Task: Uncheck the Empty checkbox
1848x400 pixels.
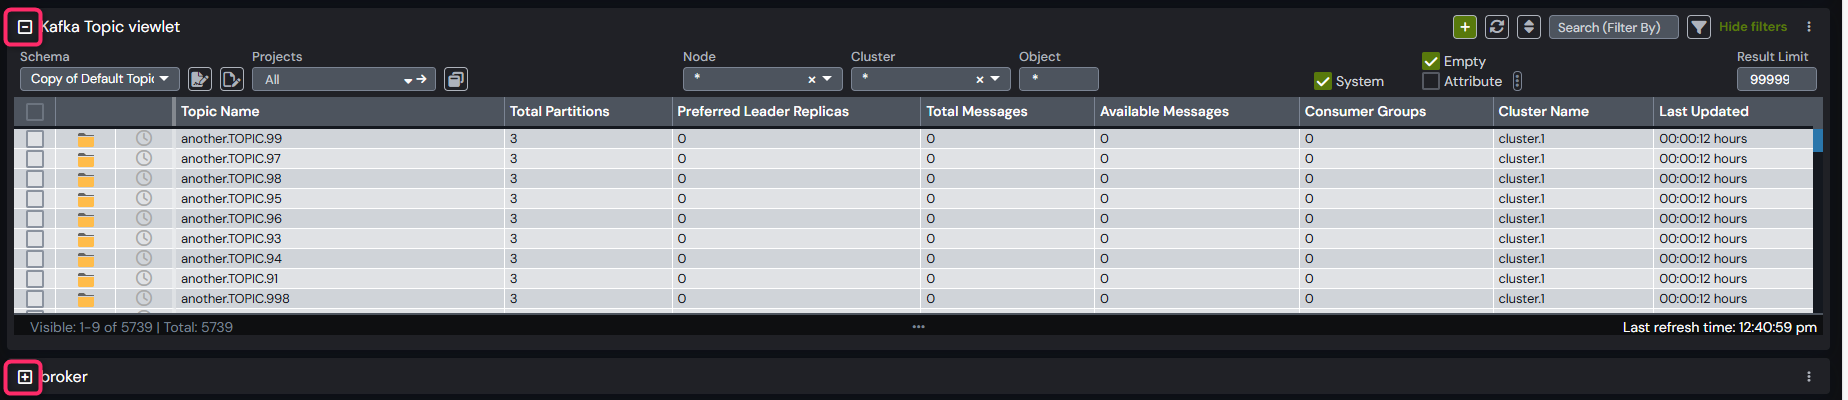Action: (x=1431, y=61)
